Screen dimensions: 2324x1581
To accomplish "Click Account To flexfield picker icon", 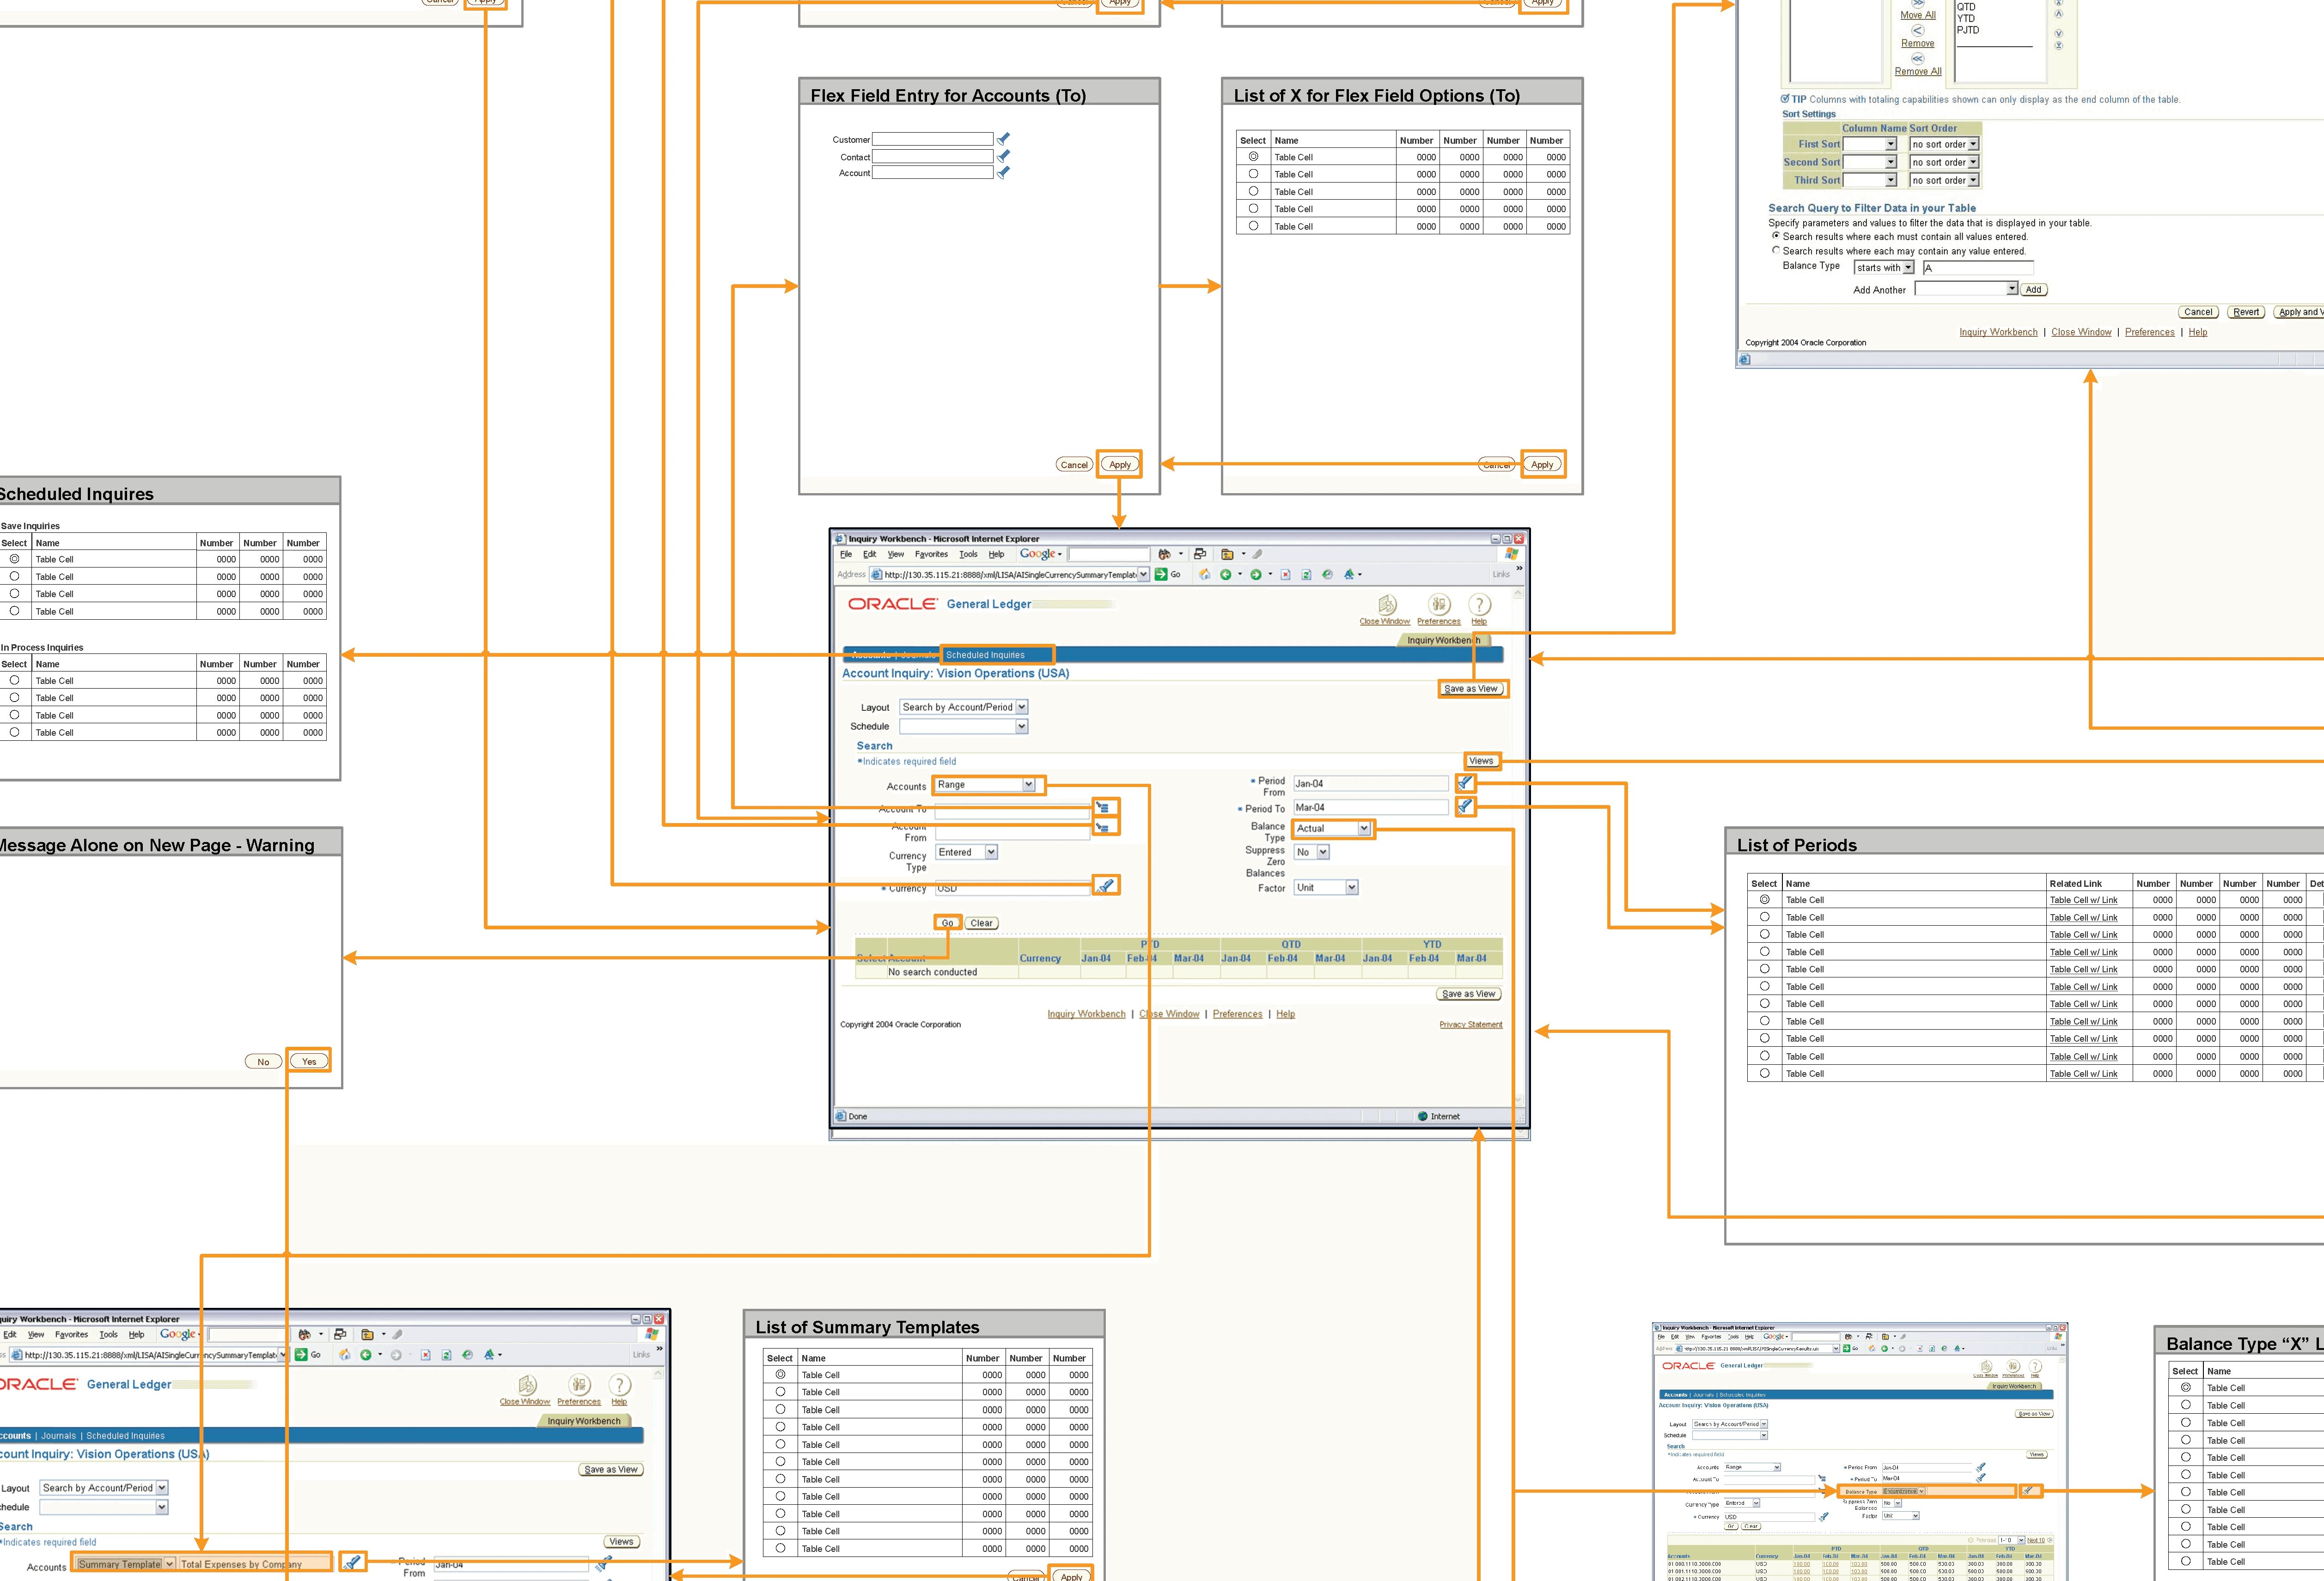I will [x=1103, y=808].
